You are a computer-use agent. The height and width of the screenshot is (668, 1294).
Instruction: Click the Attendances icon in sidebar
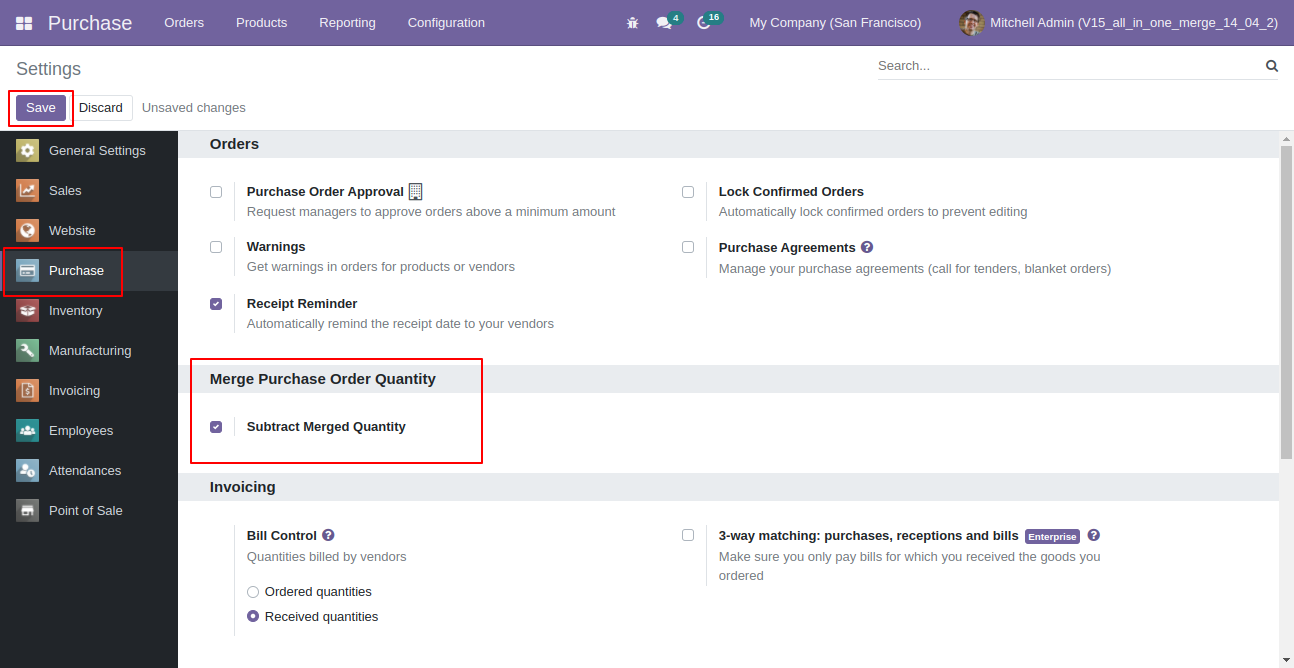pyautogui.click(x=27, y=471)
